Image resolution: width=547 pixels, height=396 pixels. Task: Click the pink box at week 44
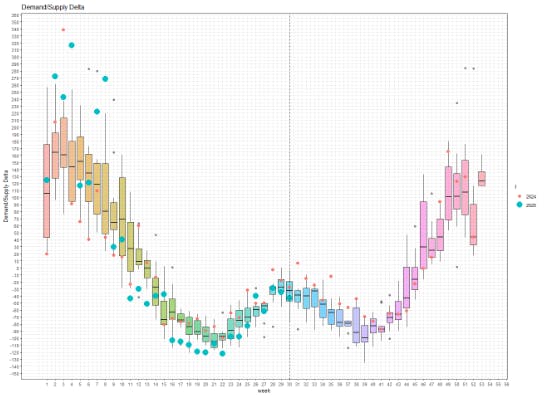pos(406,287)
